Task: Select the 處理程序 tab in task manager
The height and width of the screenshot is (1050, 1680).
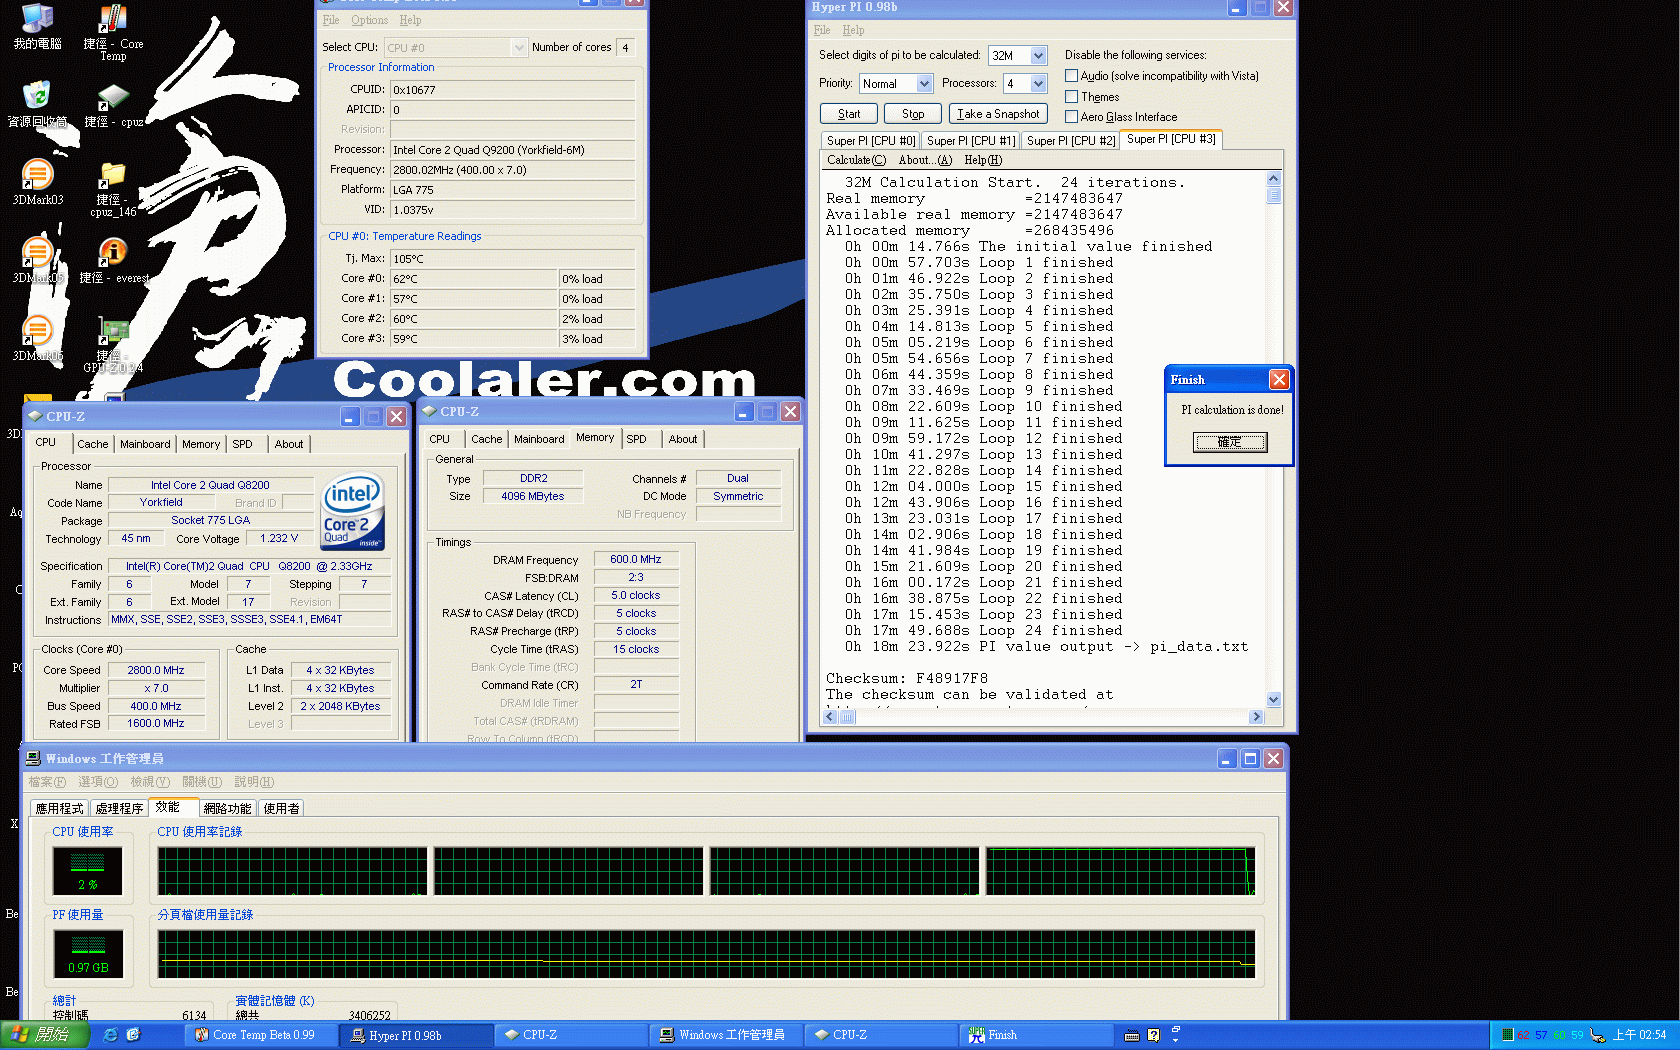Action: coord(119,808)
